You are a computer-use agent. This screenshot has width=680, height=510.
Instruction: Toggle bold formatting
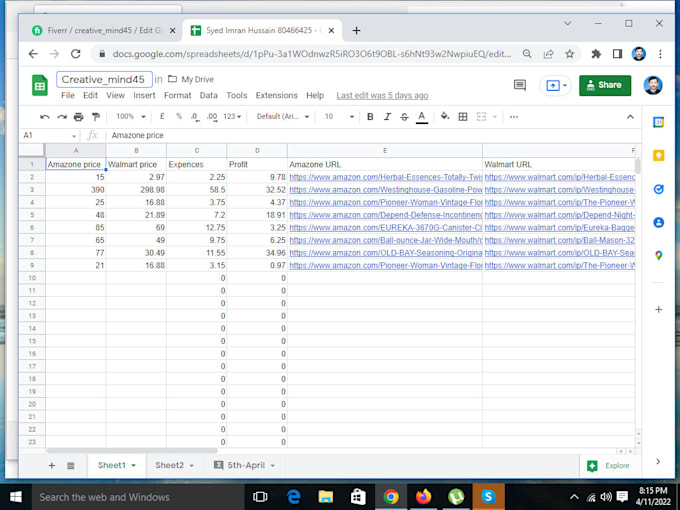point(370,116)
